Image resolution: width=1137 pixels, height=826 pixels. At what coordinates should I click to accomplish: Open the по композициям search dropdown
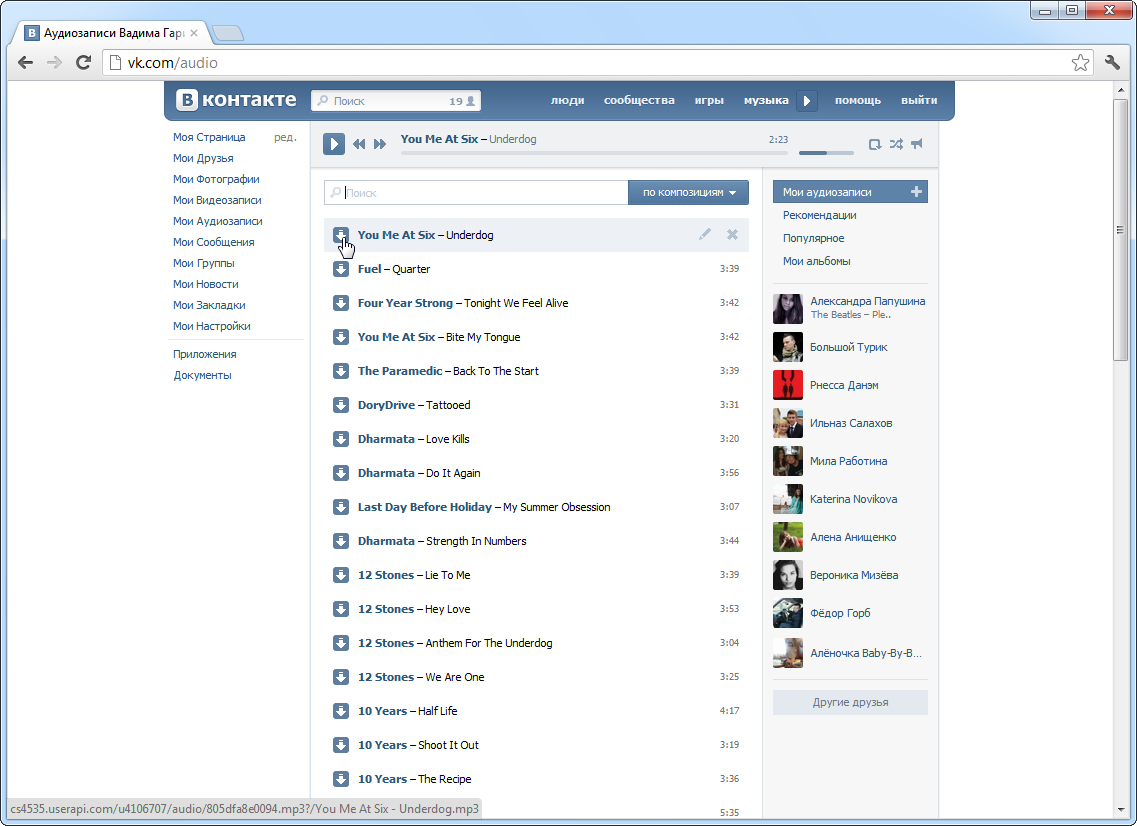[x=688, y=192]
